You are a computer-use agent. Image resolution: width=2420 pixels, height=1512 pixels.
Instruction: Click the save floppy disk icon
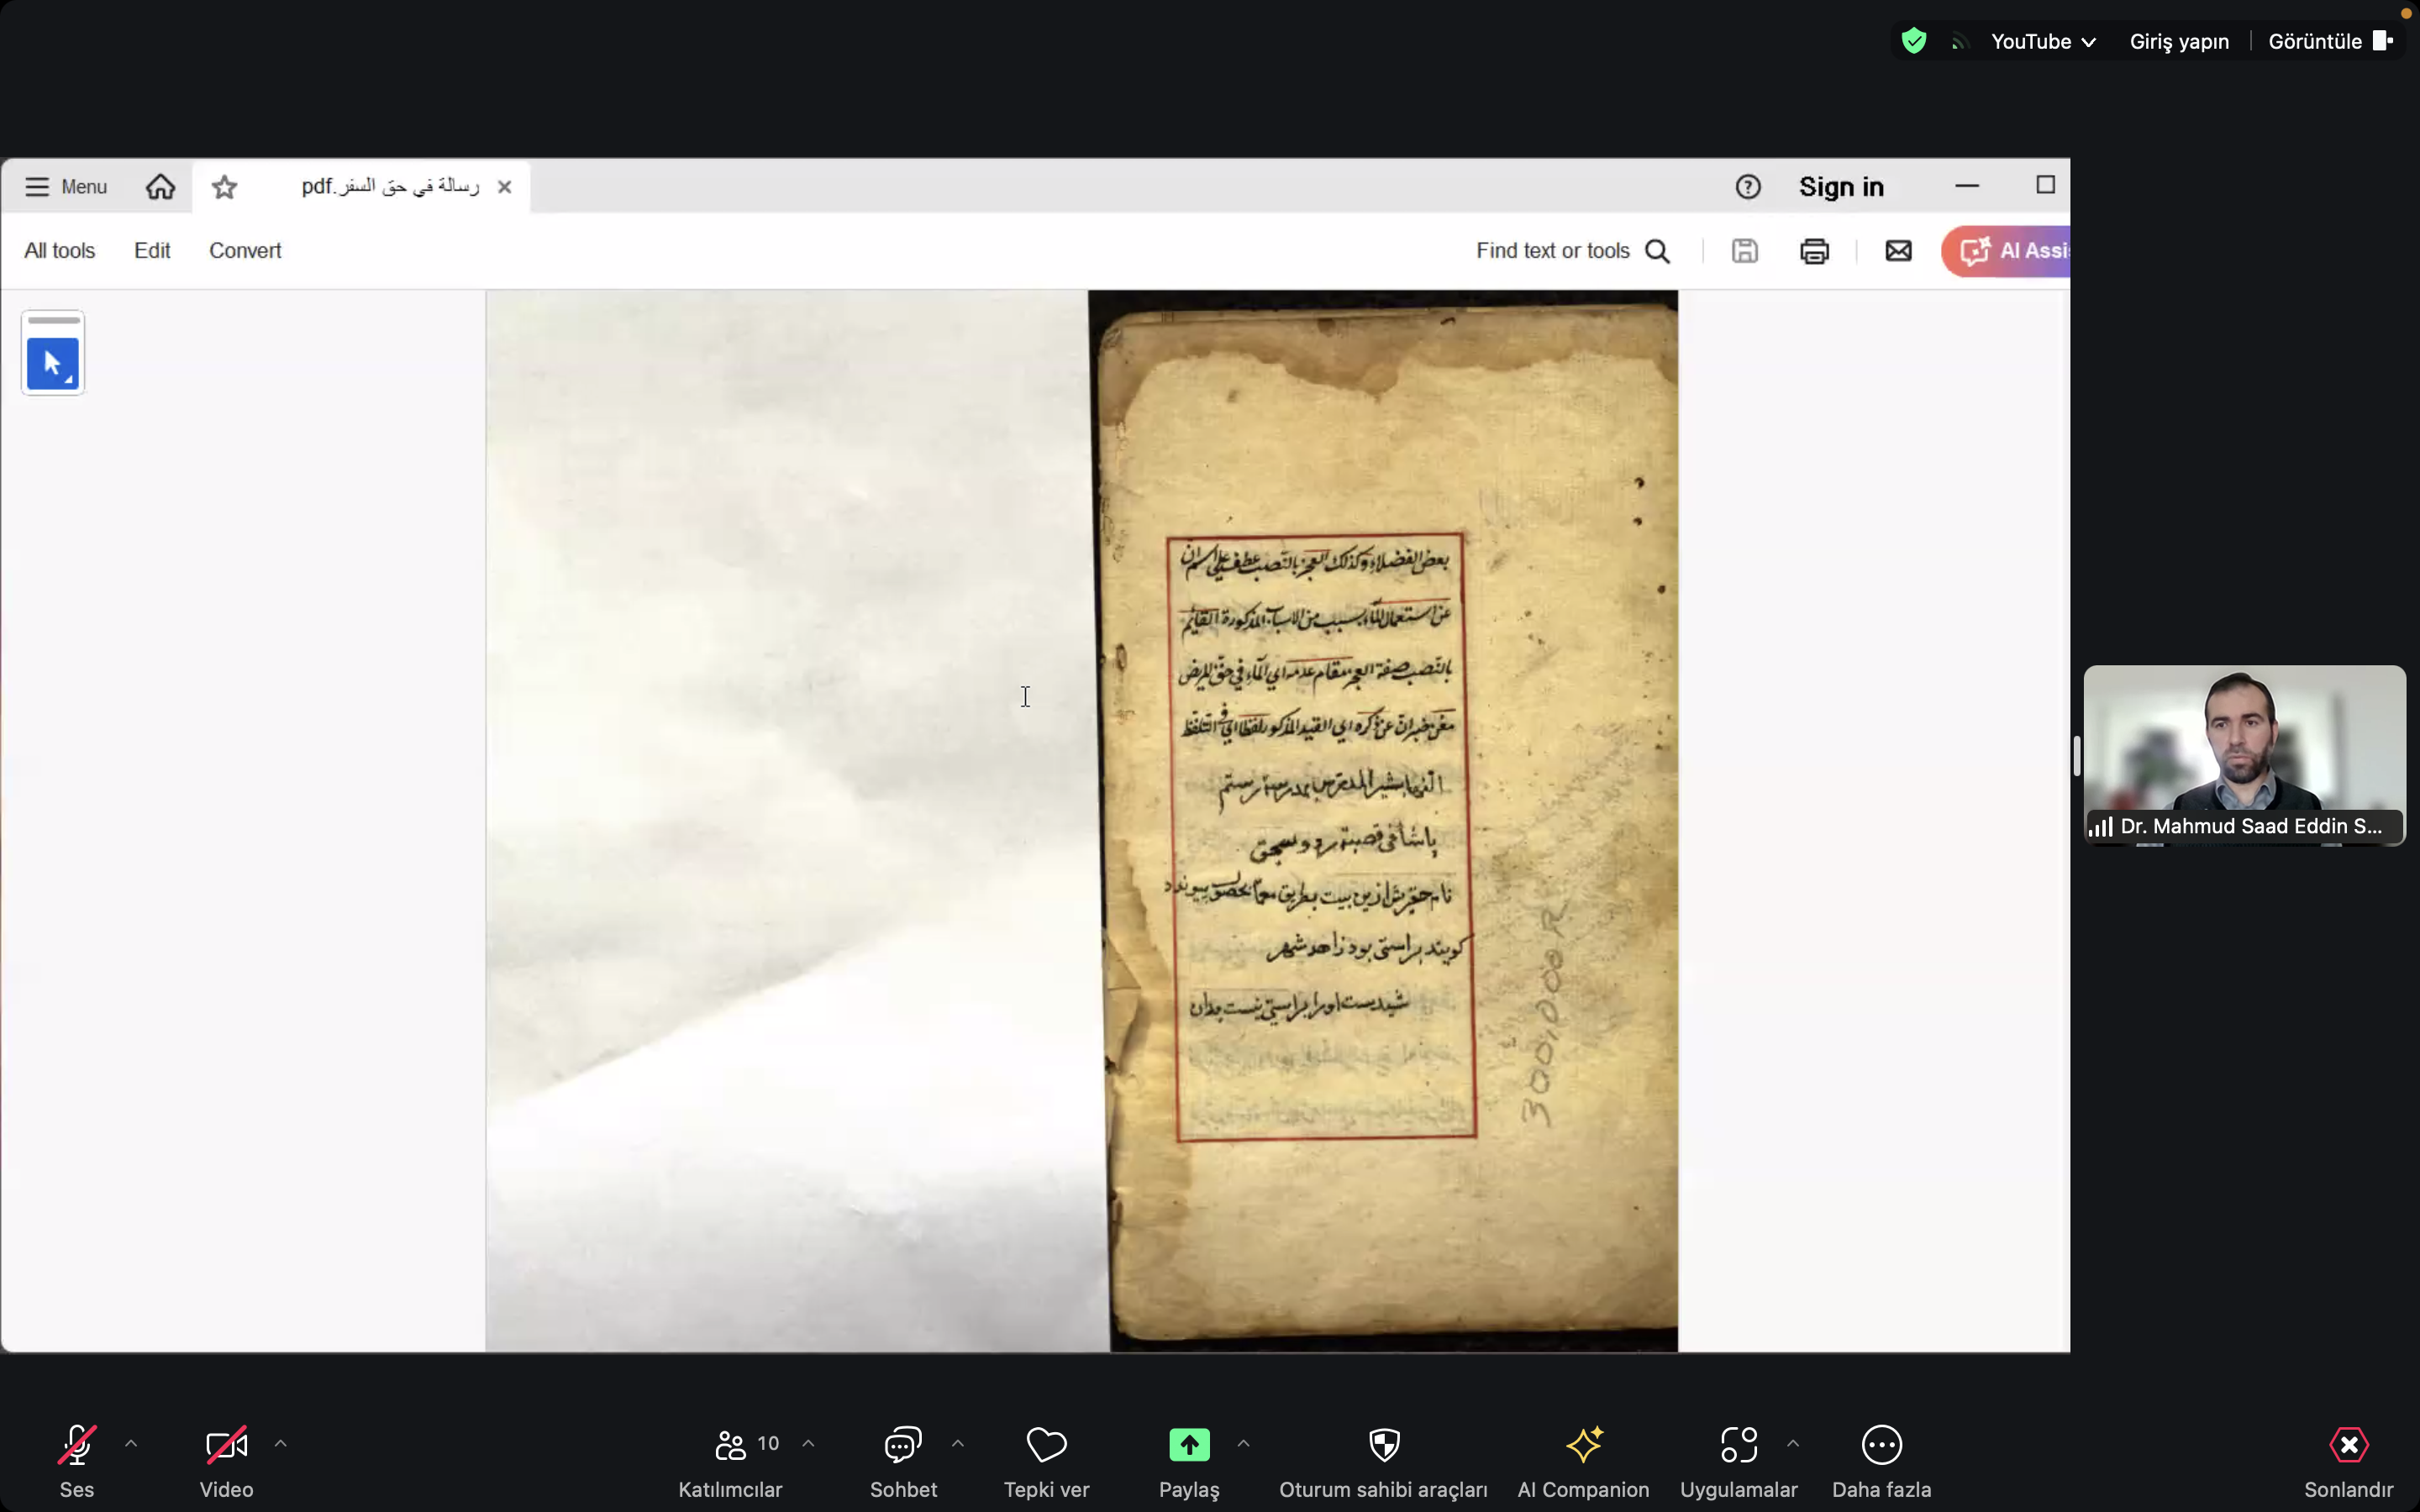[x=1744, y=251]
